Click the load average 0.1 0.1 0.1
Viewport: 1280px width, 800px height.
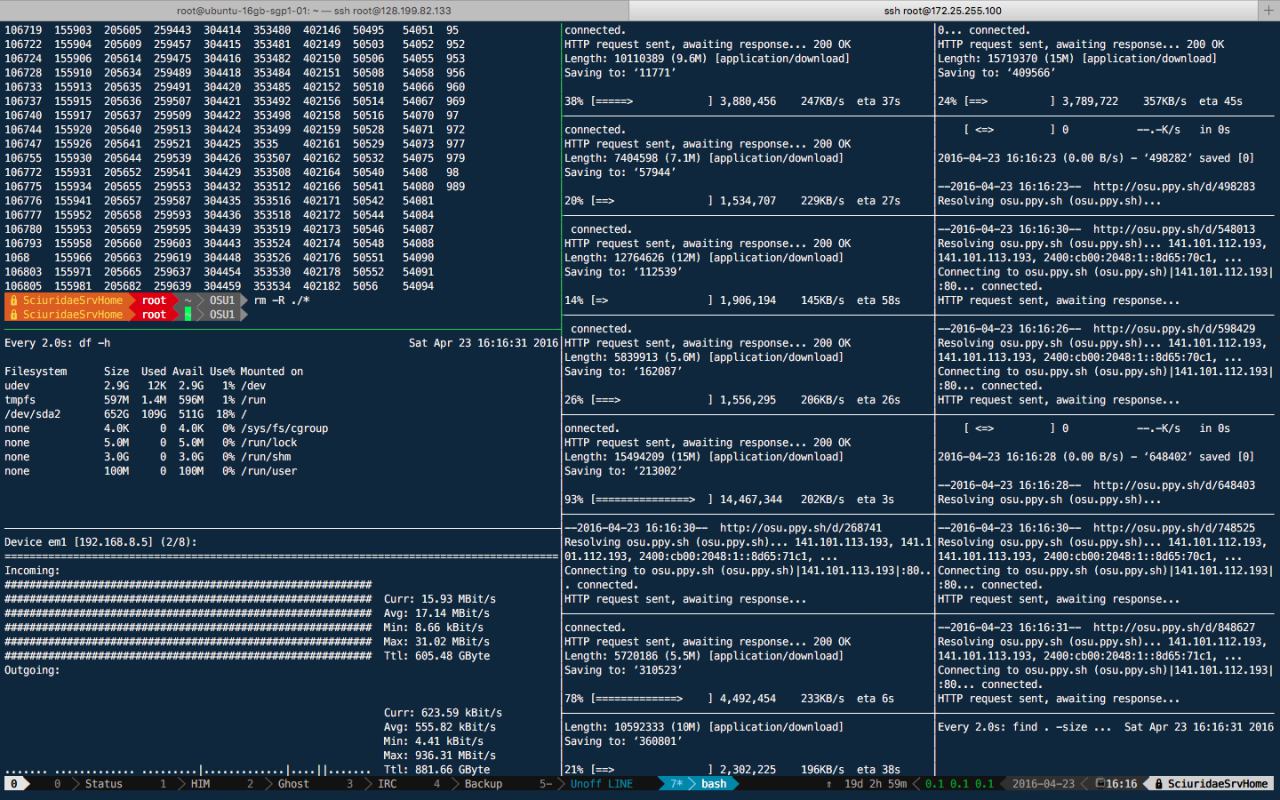pyautogui.click(x=958, y=784)
